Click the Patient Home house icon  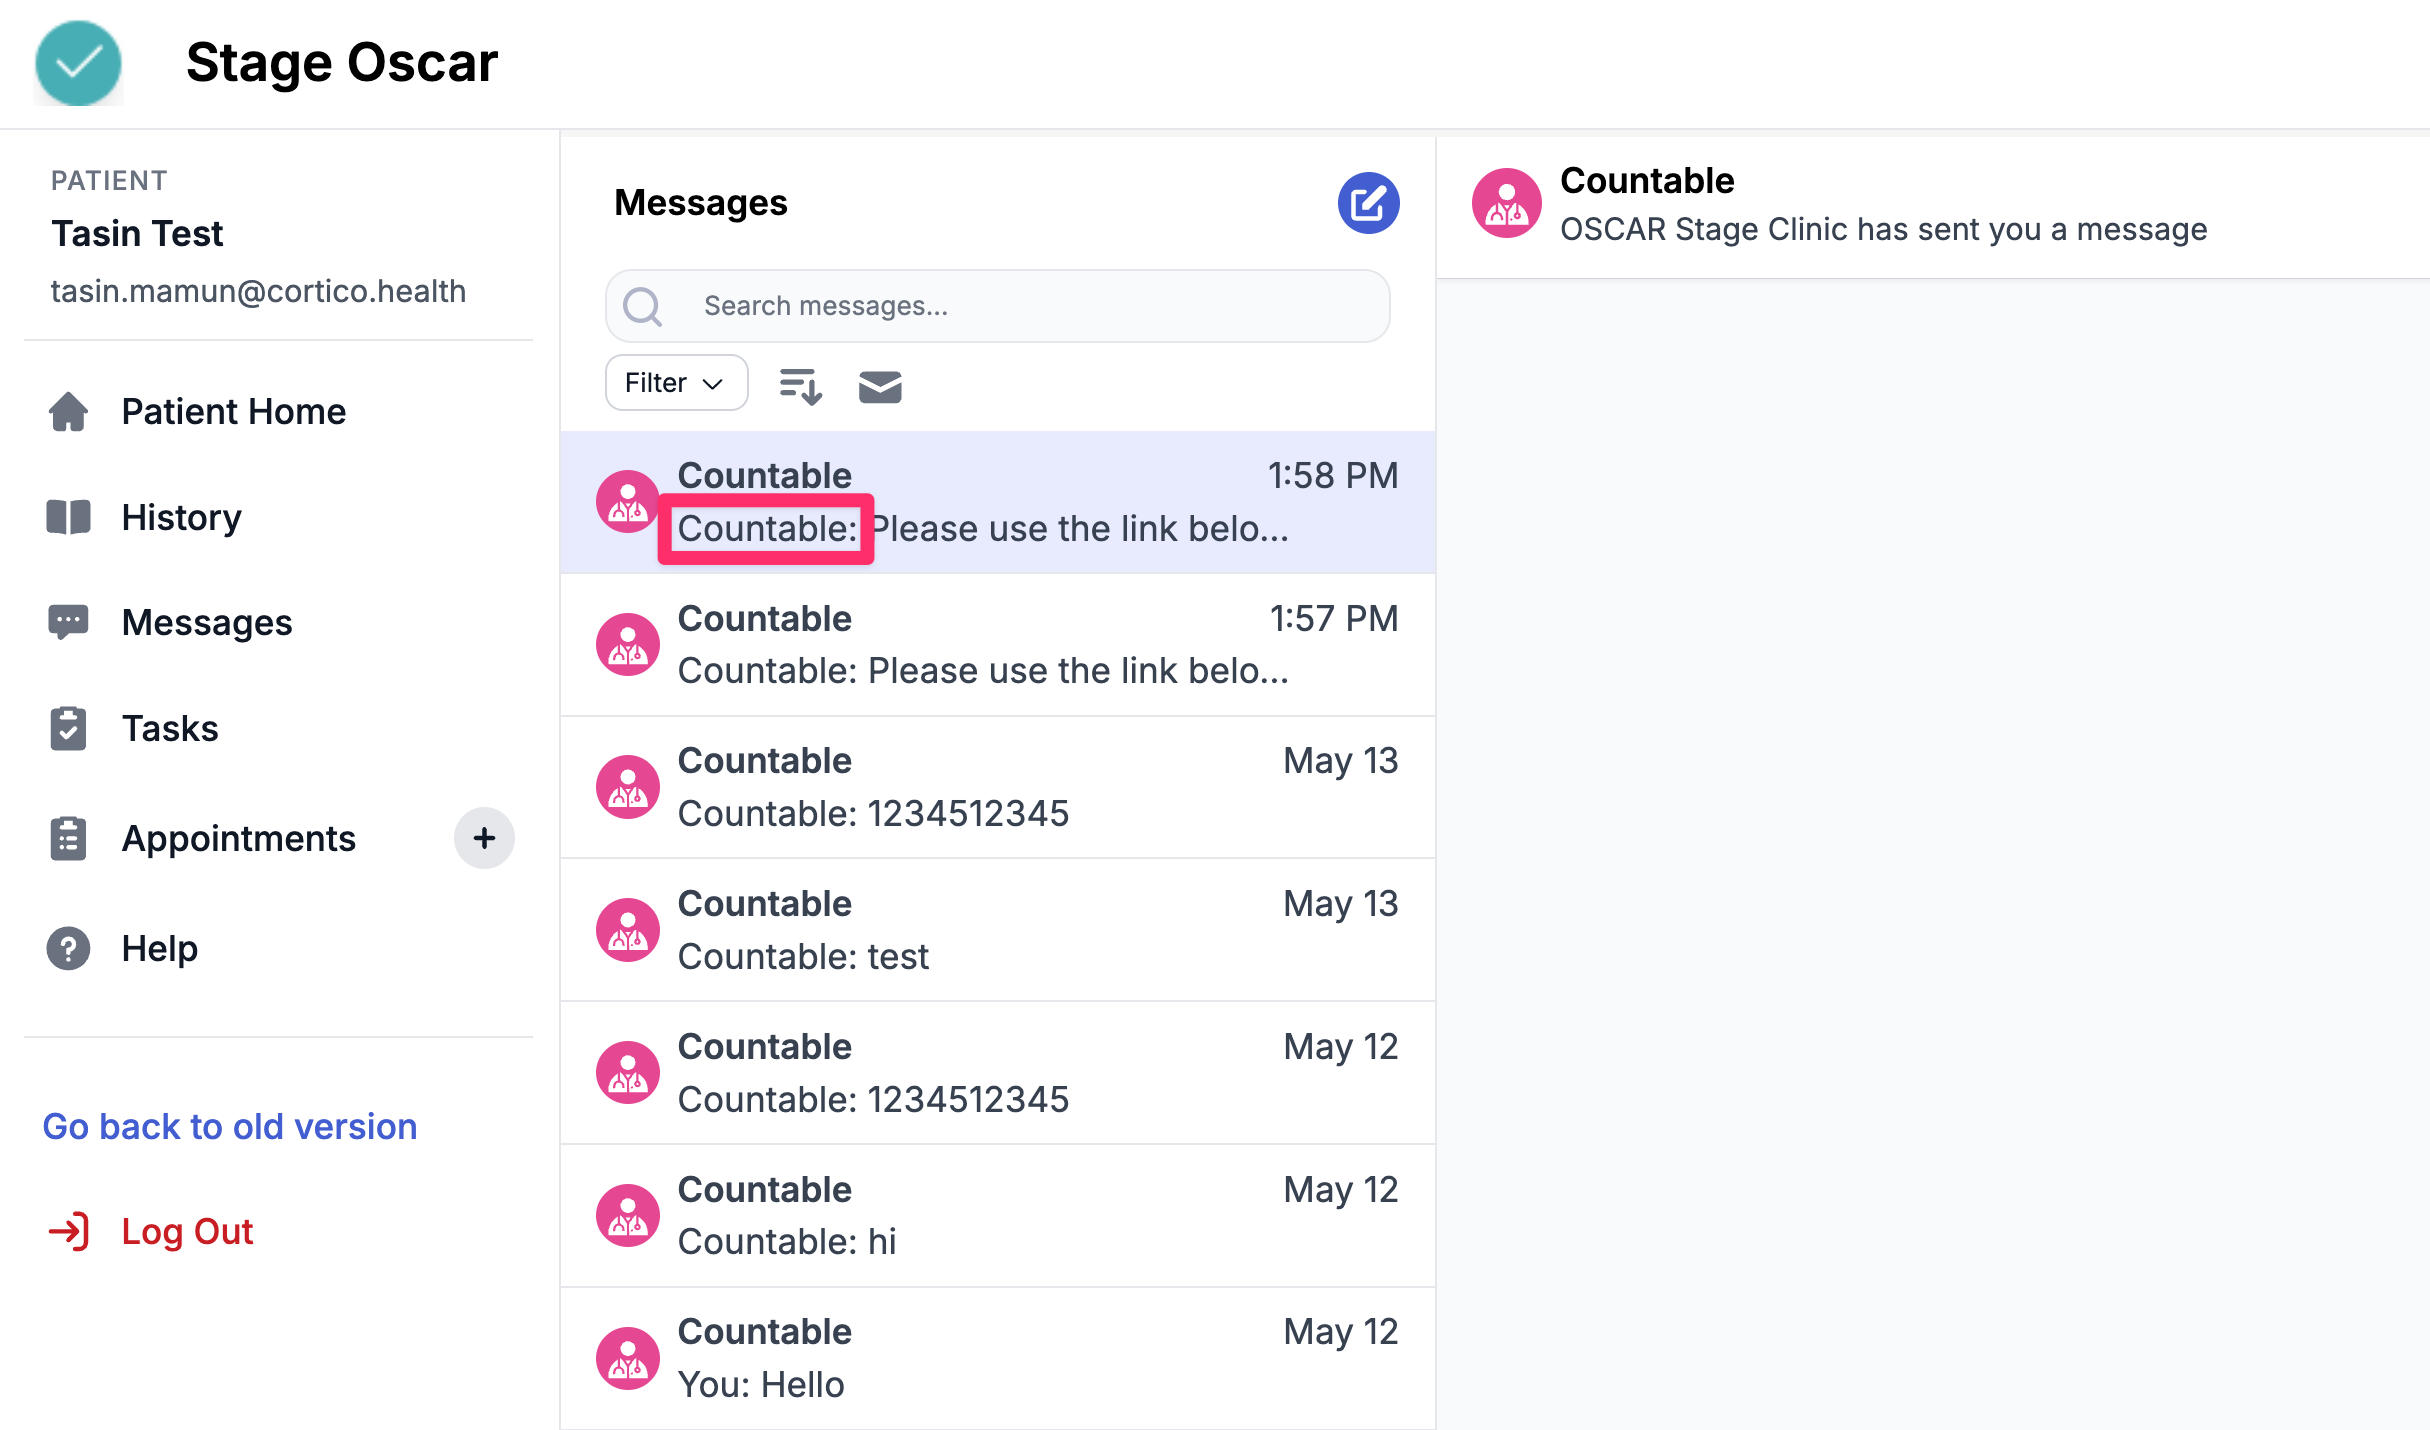(x=68, y=411)
